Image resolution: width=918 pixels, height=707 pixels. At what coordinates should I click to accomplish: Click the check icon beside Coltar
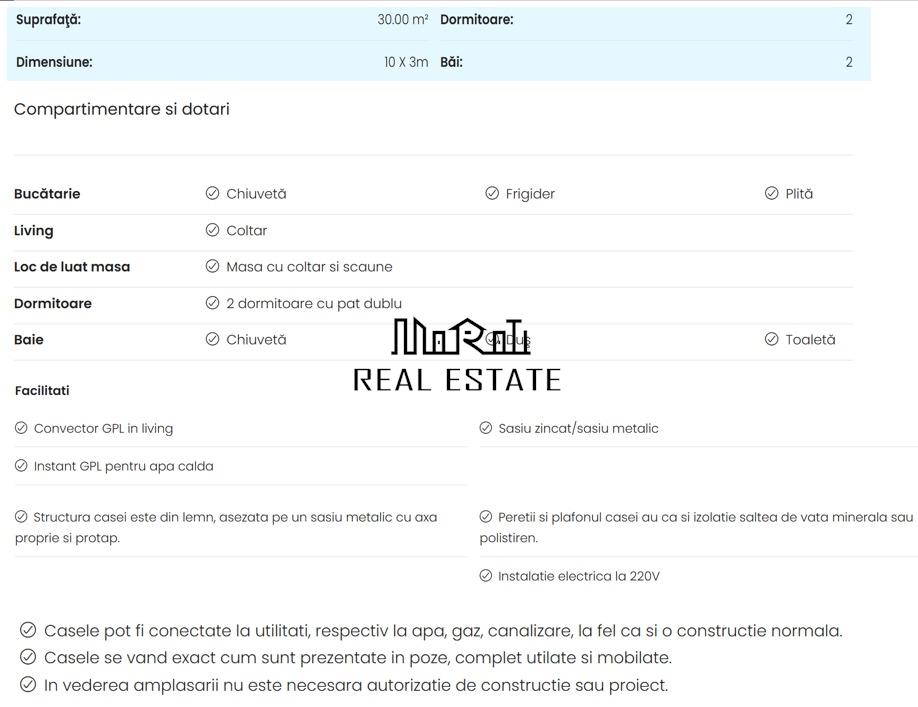click(212, 230)
